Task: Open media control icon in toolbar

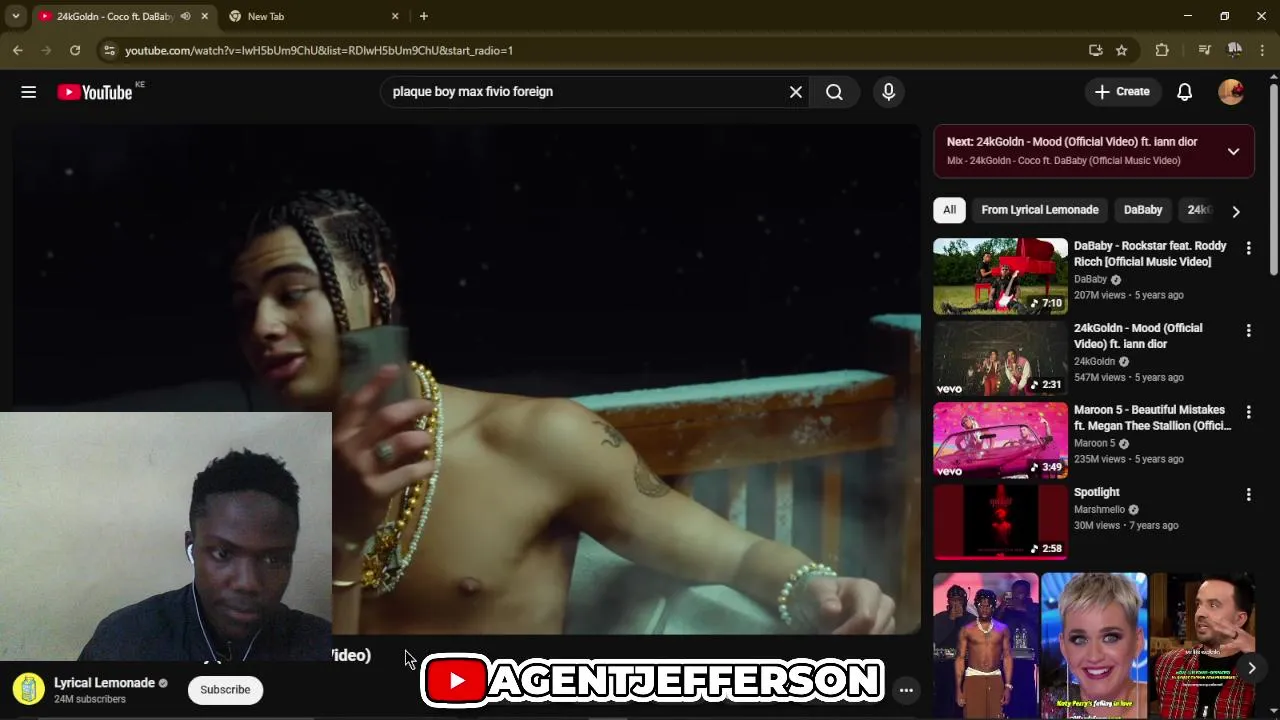Action: tap(1205, 50)
